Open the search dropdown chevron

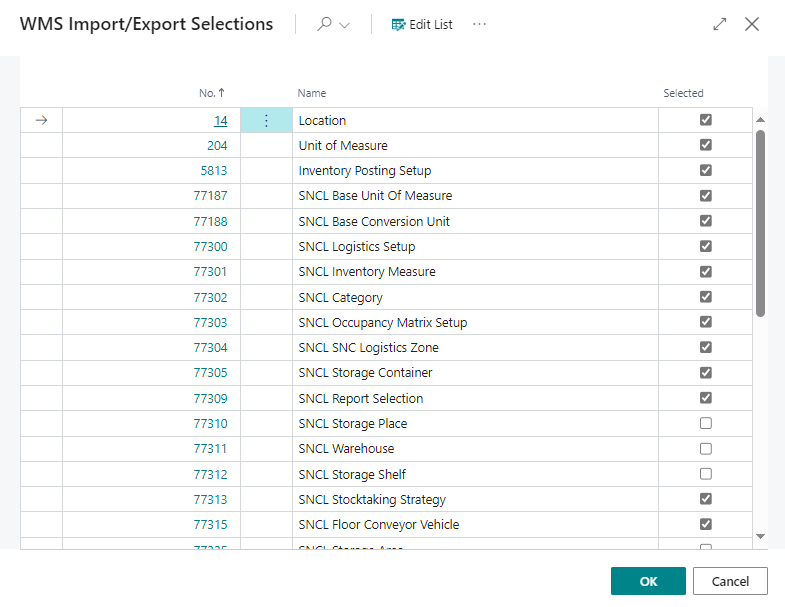345,25
